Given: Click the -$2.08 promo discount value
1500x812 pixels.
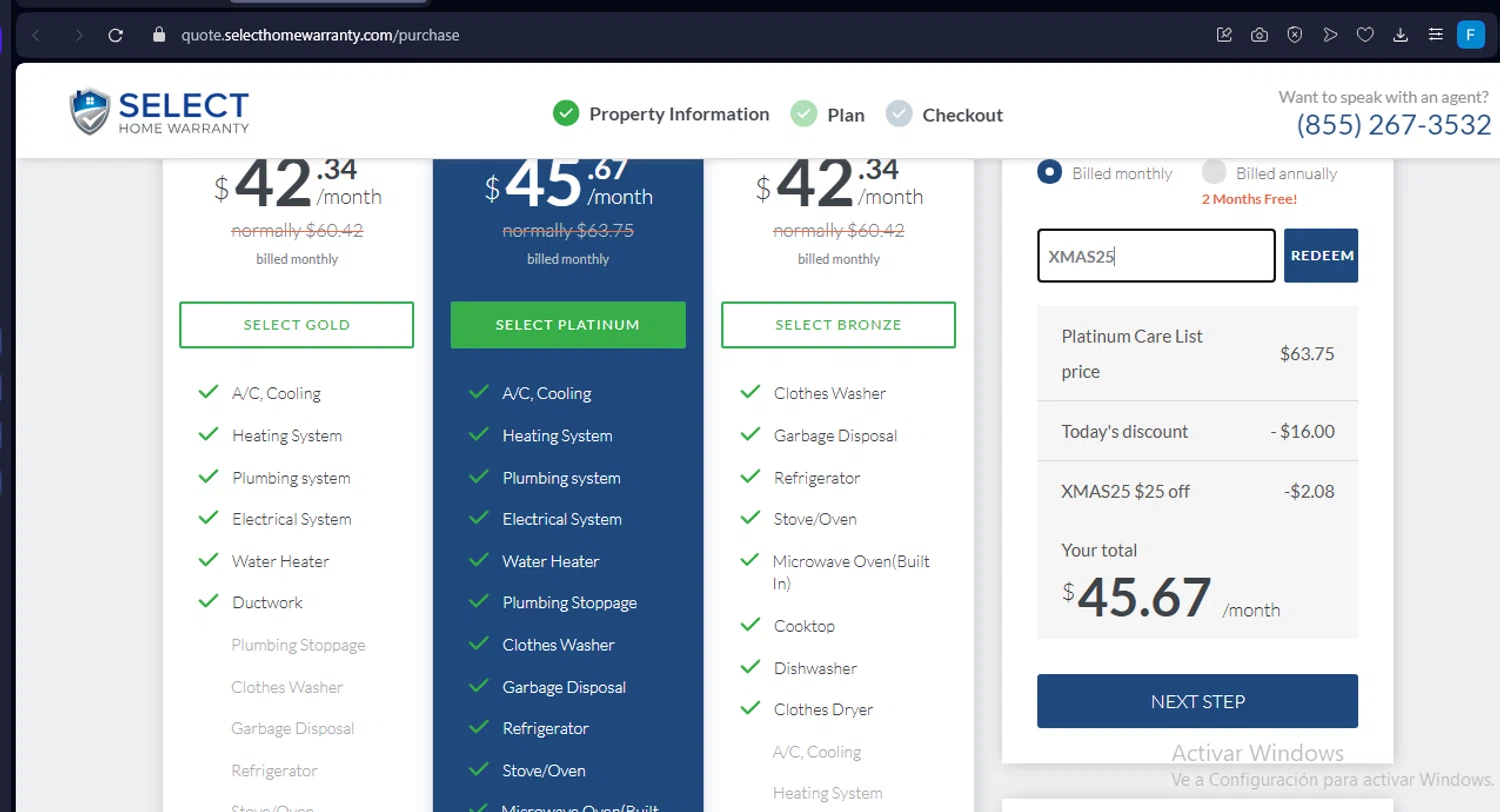Looking at the screenshot, I should click(1309, 492).
